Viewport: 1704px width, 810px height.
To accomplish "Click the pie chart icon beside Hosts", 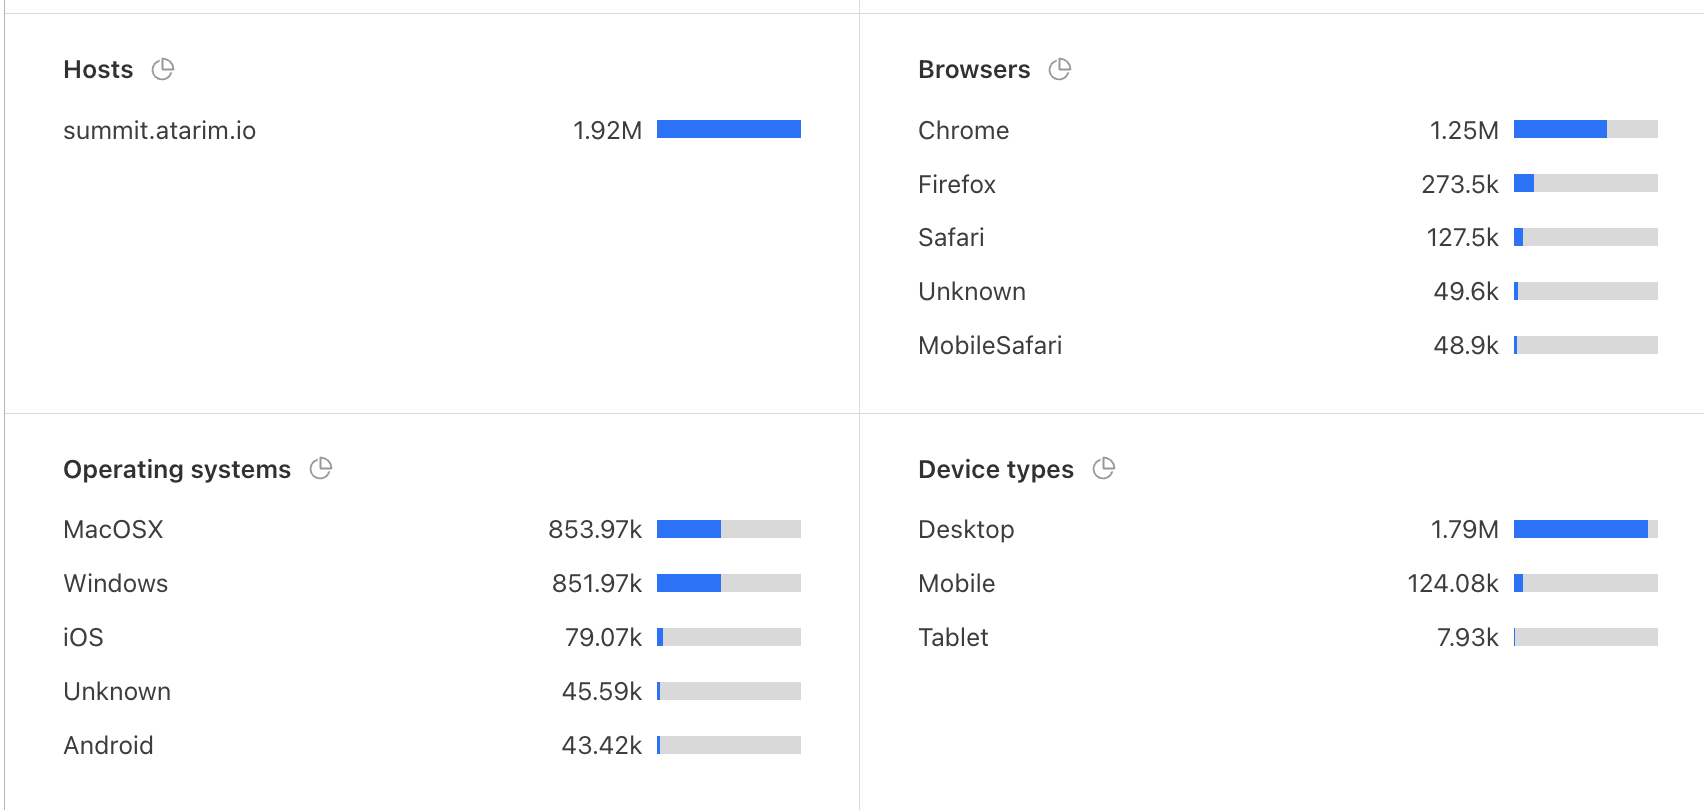I will pos(162,69).
